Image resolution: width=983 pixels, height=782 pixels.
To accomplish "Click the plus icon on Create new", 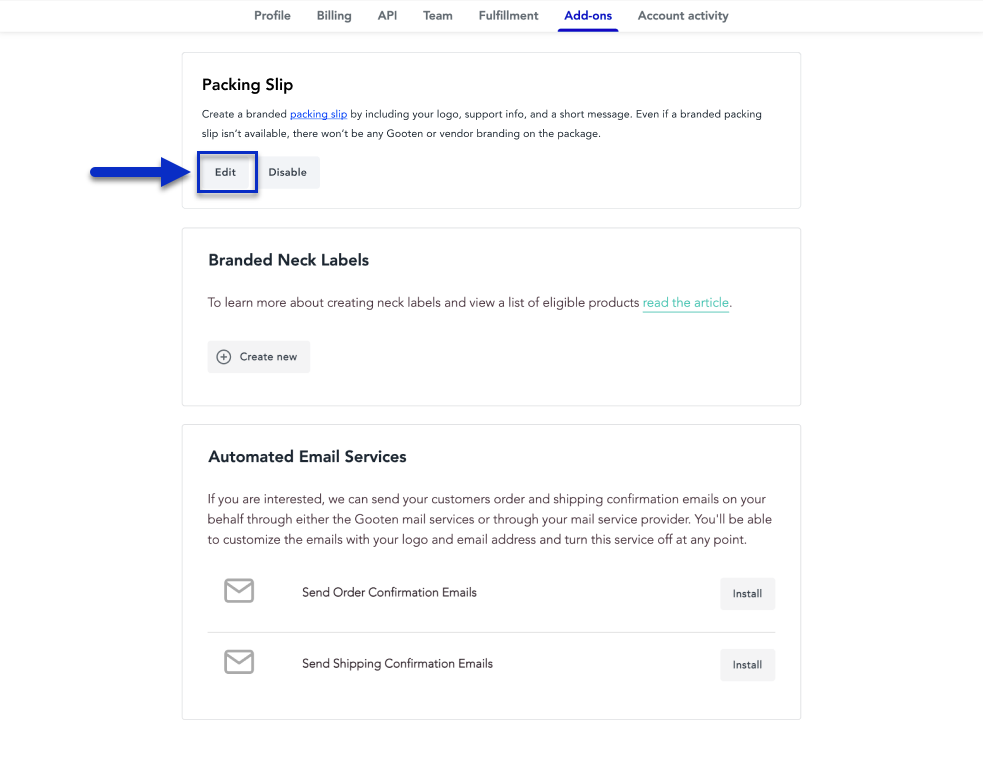I will pyautogui.click(x=224, y=357).
